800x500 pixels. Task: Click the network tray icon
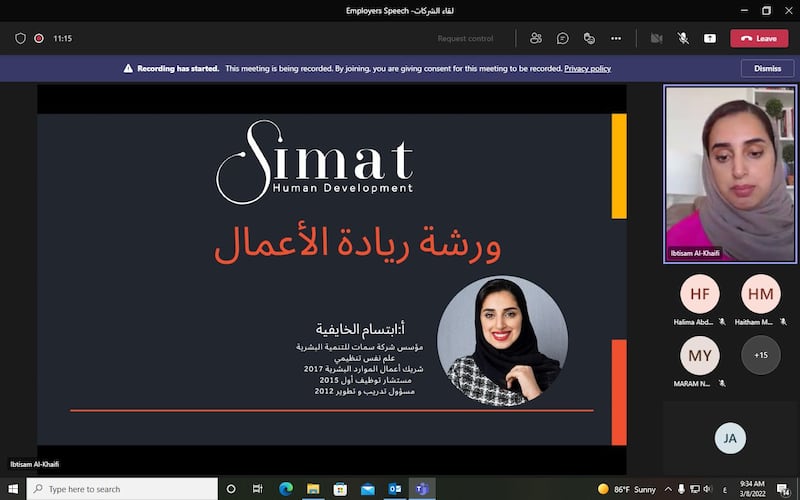point(694,489)
